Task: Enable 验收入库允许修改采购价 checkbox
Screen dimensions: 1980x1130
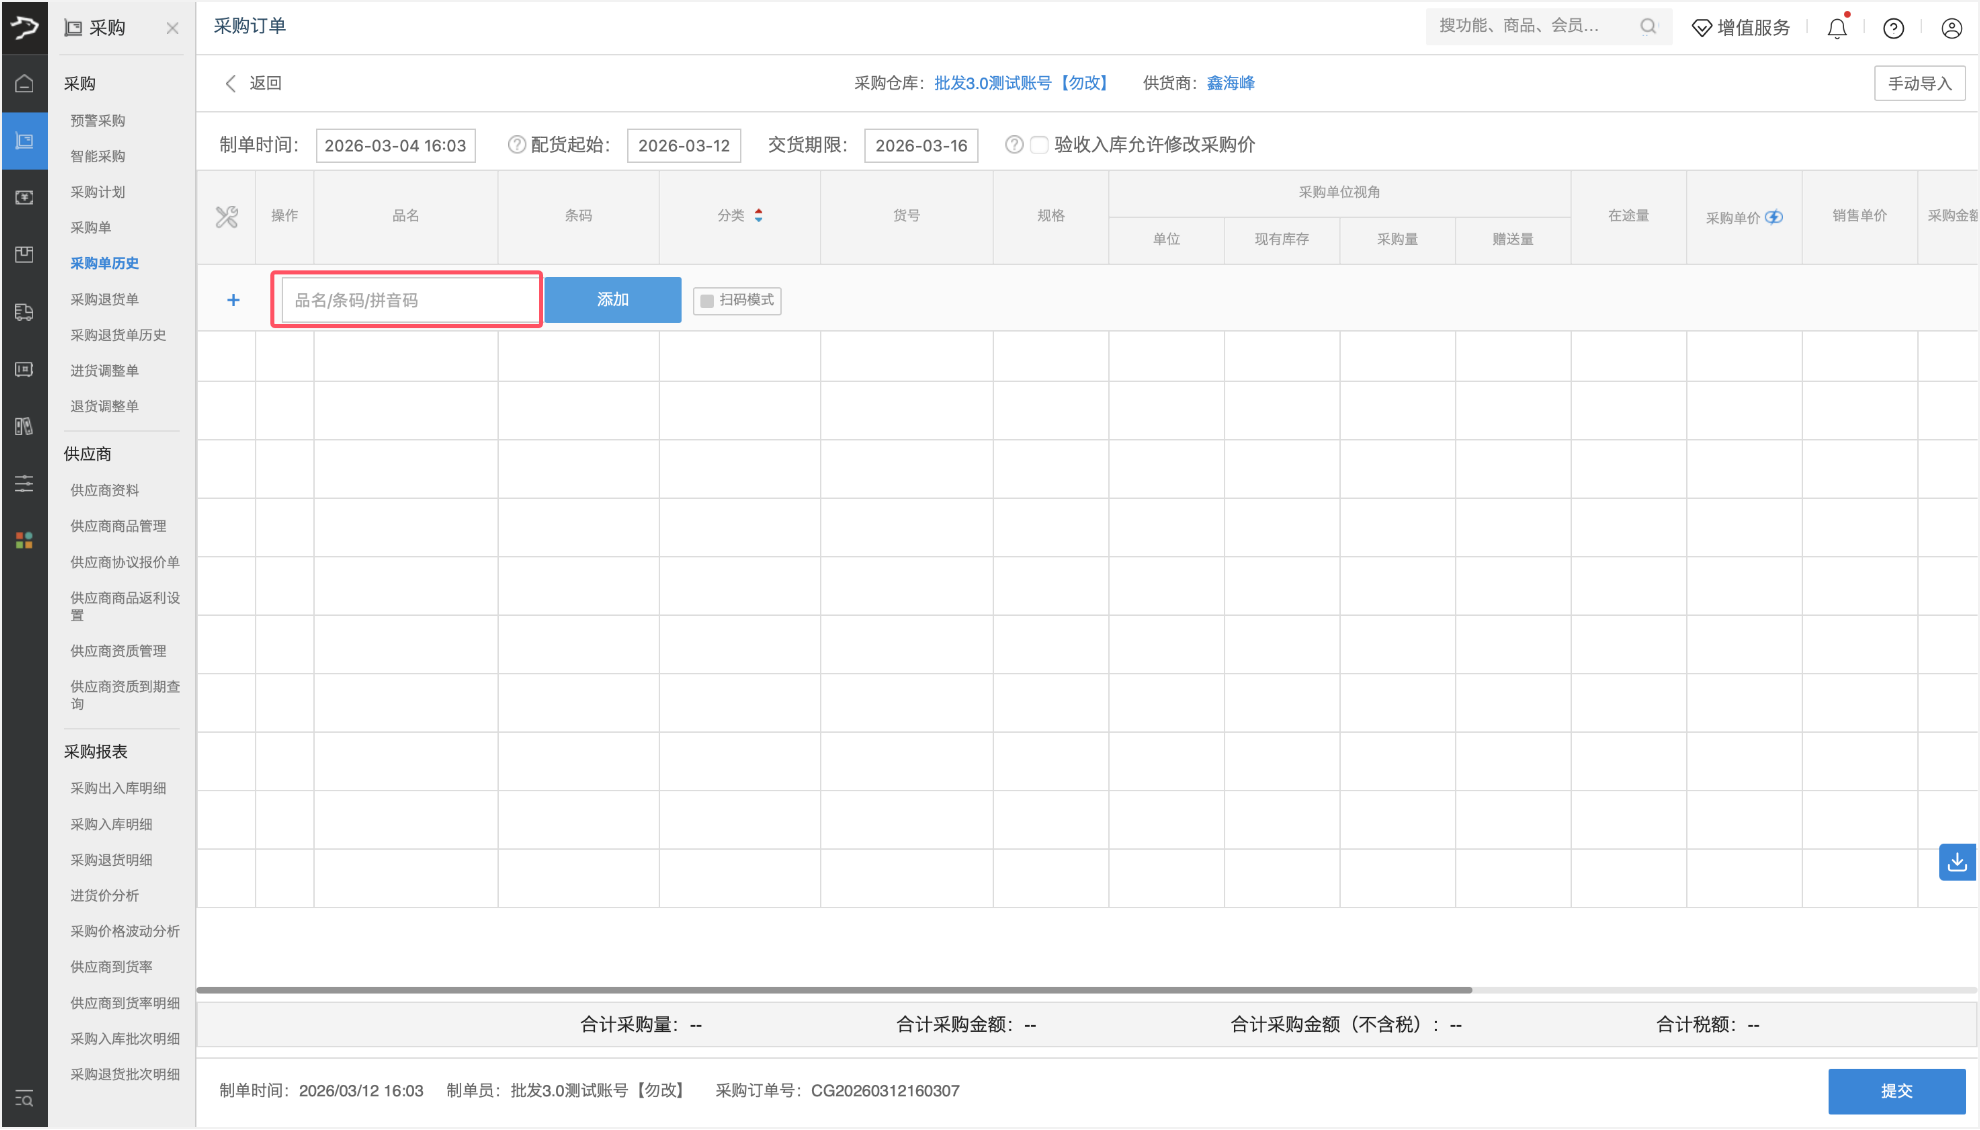Action: 1039,145
